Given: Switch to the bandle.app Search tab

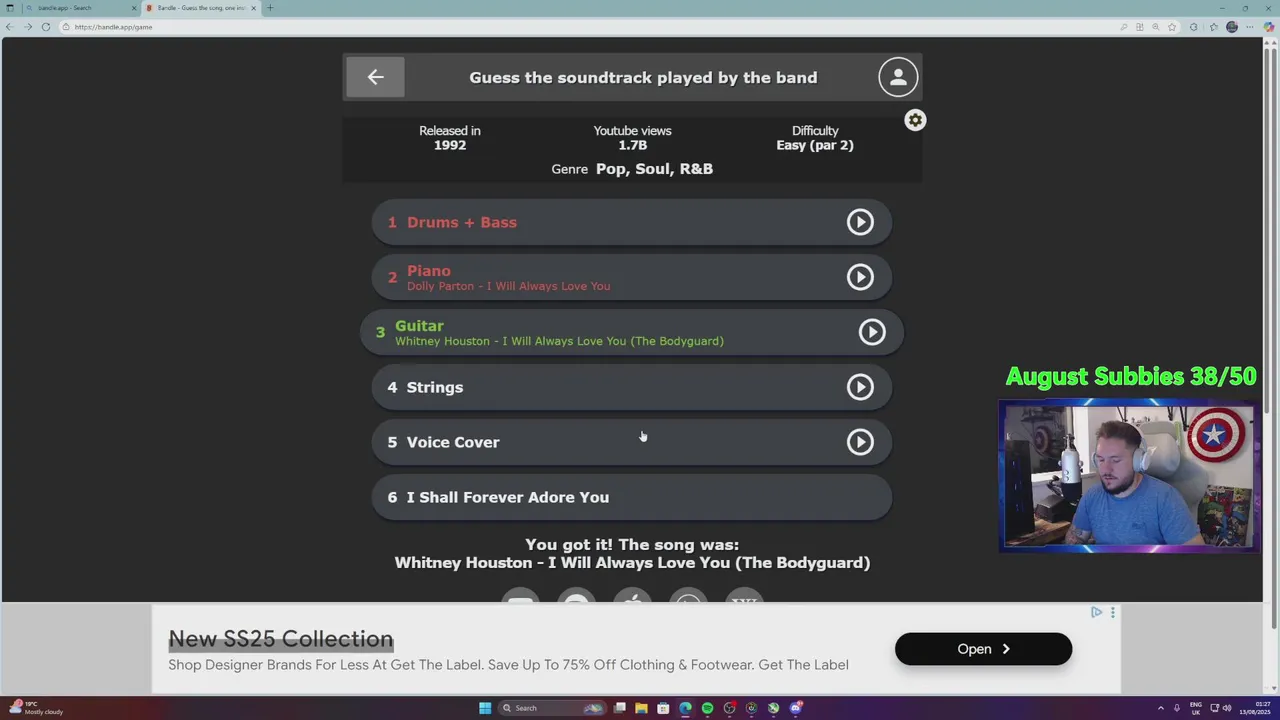Looking at the screenshot, I should [x=78, y=8].
